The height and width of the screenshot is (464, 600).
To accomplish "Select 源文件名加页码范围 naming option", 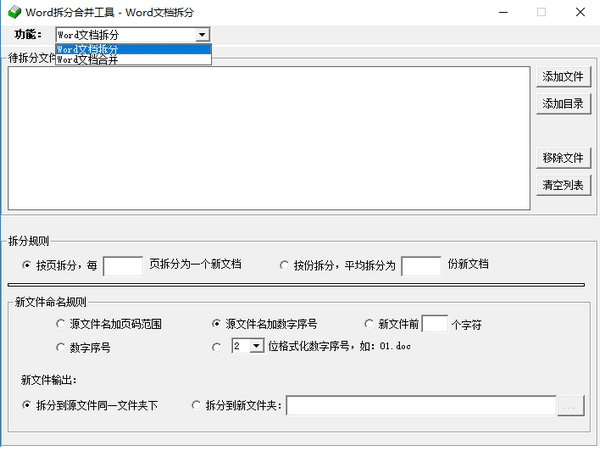I will (x=60, y=324).
